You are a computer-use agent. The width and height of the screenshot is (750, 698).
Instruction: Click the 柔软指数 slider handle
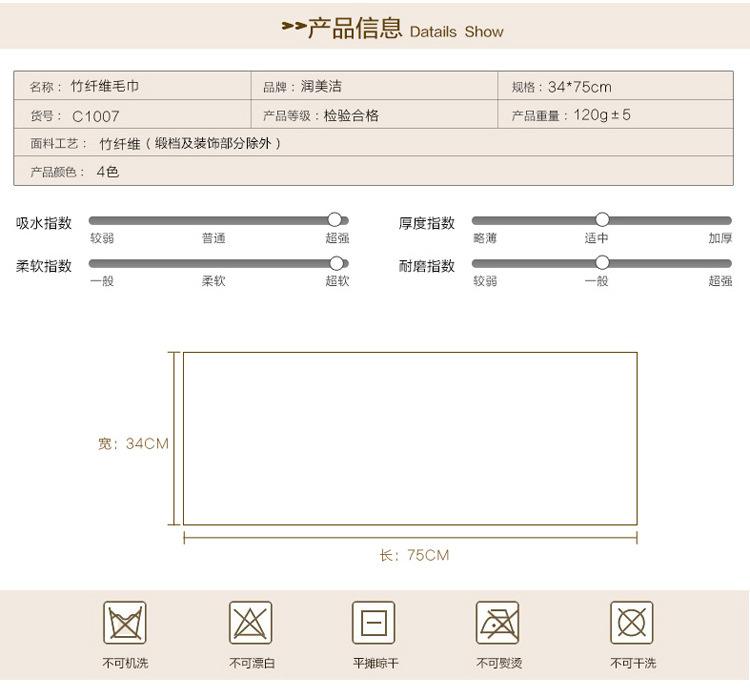point(337,263)
